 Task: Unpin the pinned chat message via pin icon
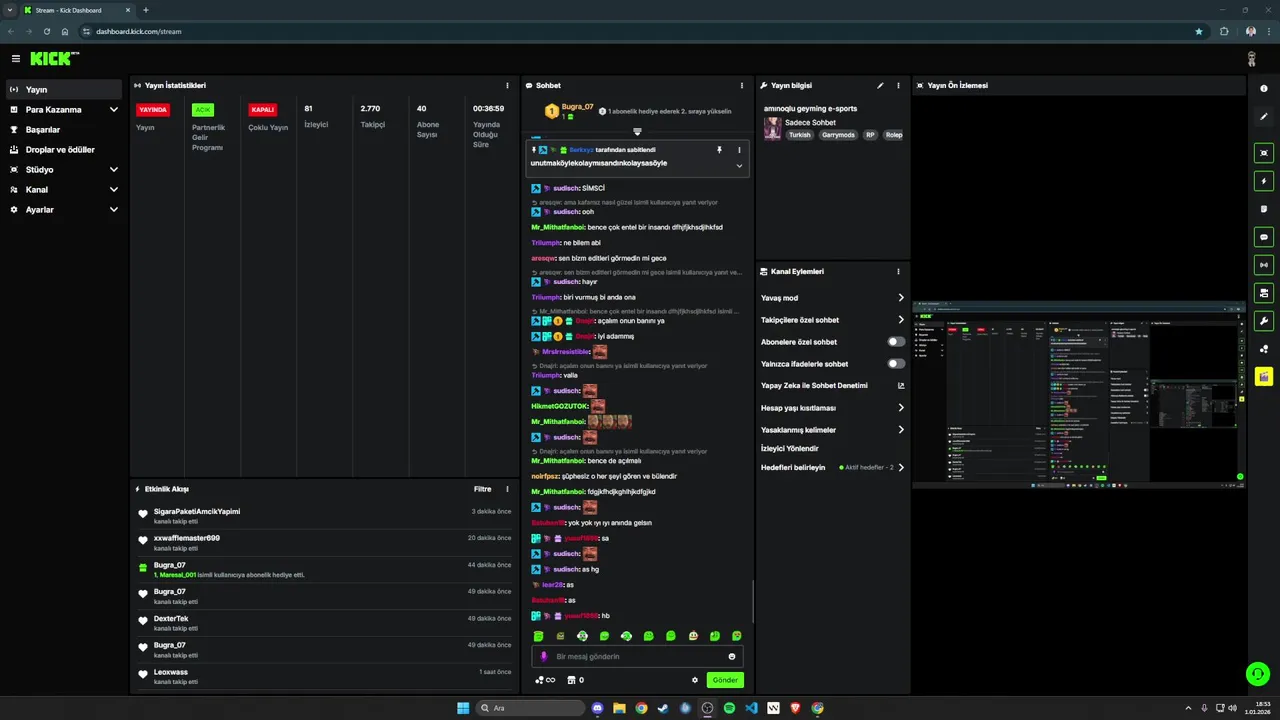(x=719, y=150)
